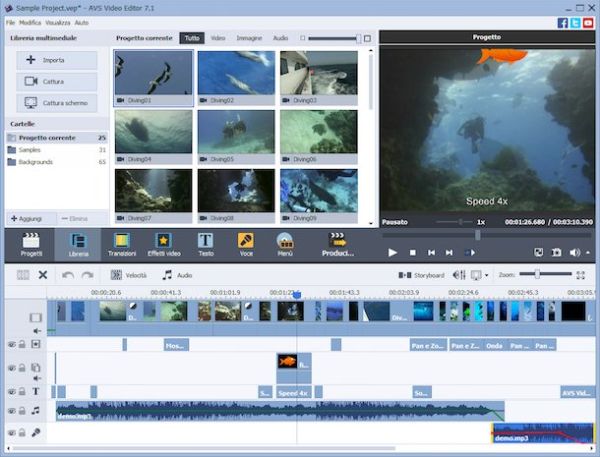Open the audio mixer icon
This screenshot has height=457, width=600.
tap(459, 275)
